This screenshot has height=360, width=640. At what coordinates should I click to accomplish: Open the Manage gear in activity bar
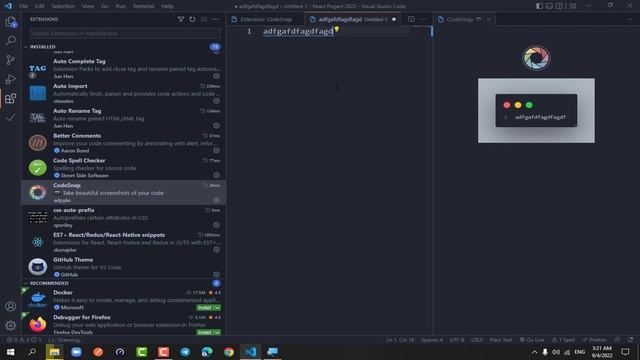11,325
